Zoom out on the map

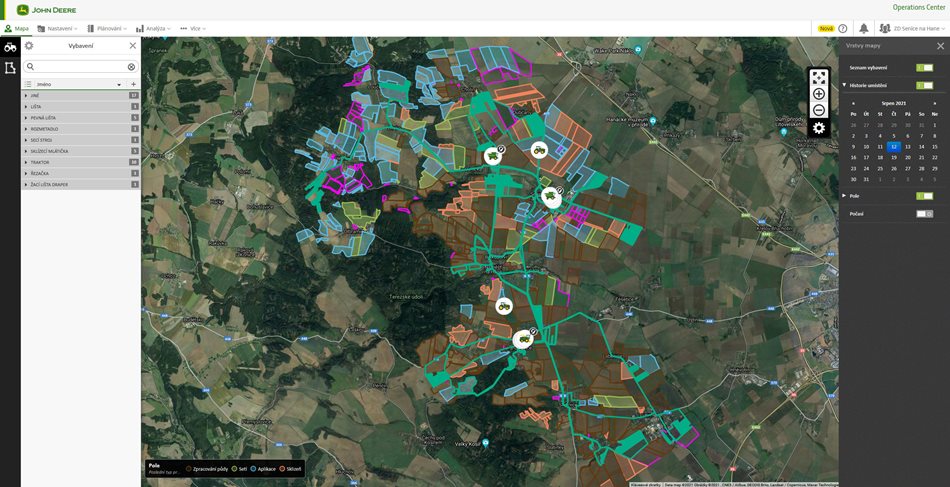click(819, 110)
